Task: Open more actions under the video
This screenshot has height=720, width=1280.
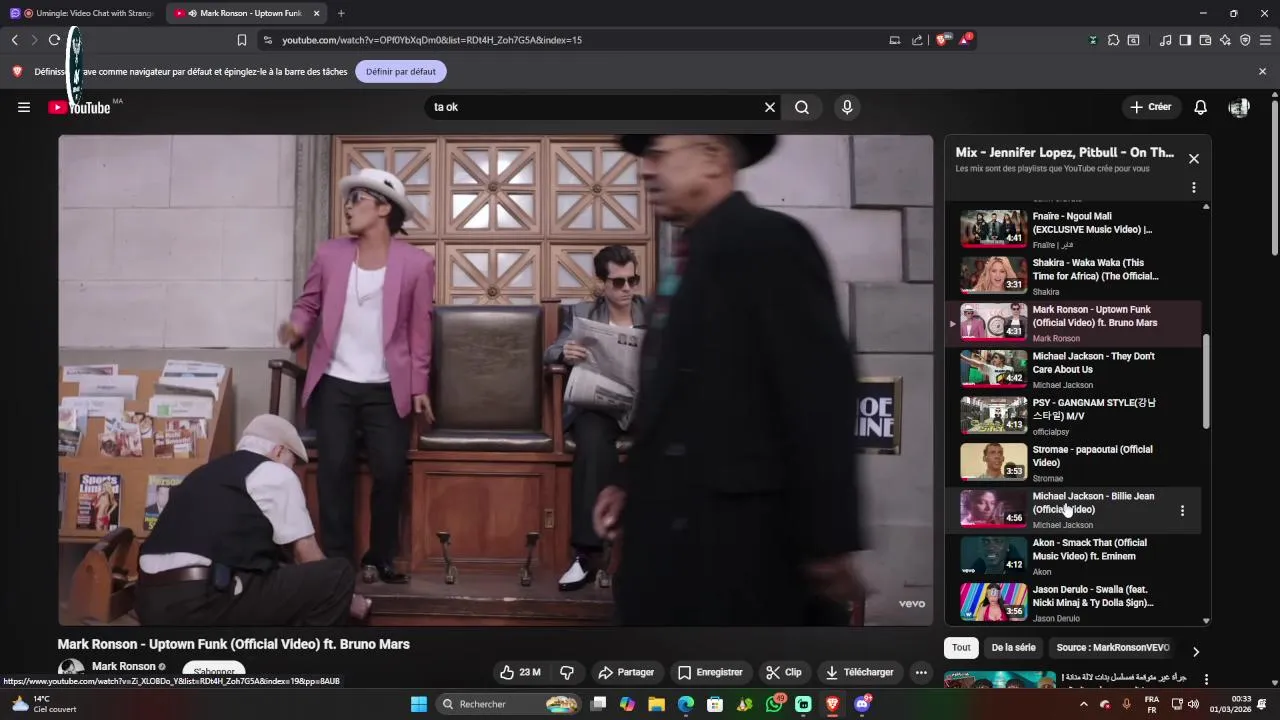Action: [921, 672]
